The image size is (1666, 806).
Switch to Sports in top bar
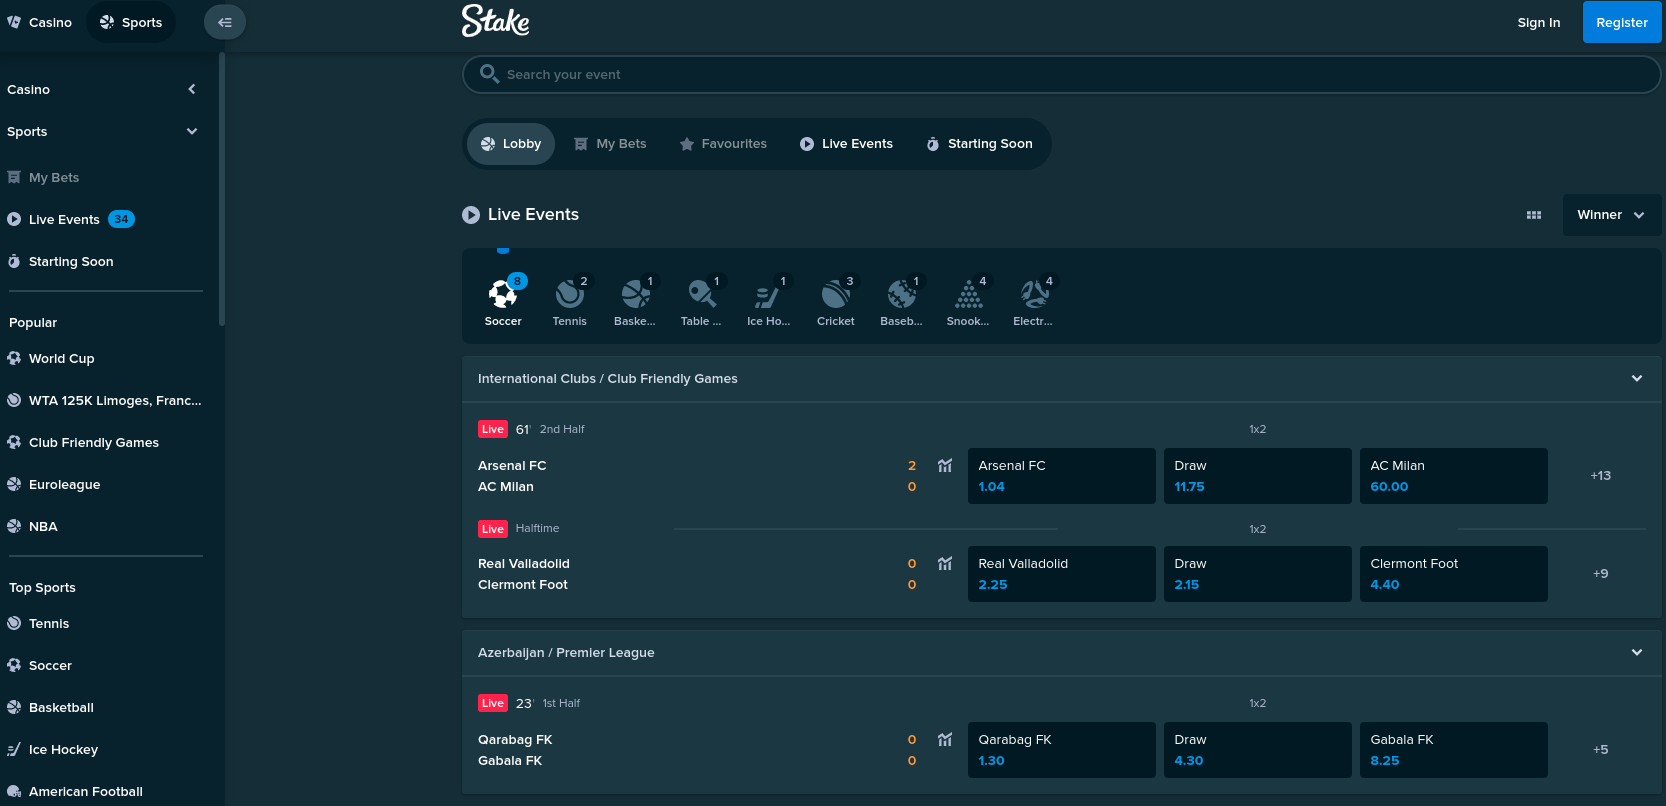[x=131, y=22]
